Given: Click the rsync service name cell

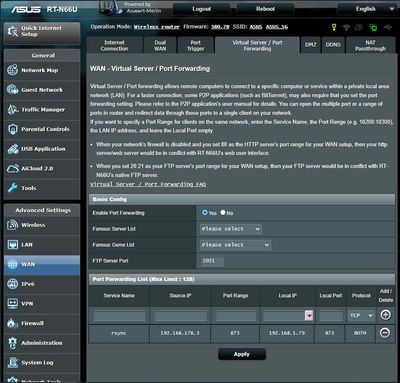Looking at the screenshot, I should tap(119, 333).
